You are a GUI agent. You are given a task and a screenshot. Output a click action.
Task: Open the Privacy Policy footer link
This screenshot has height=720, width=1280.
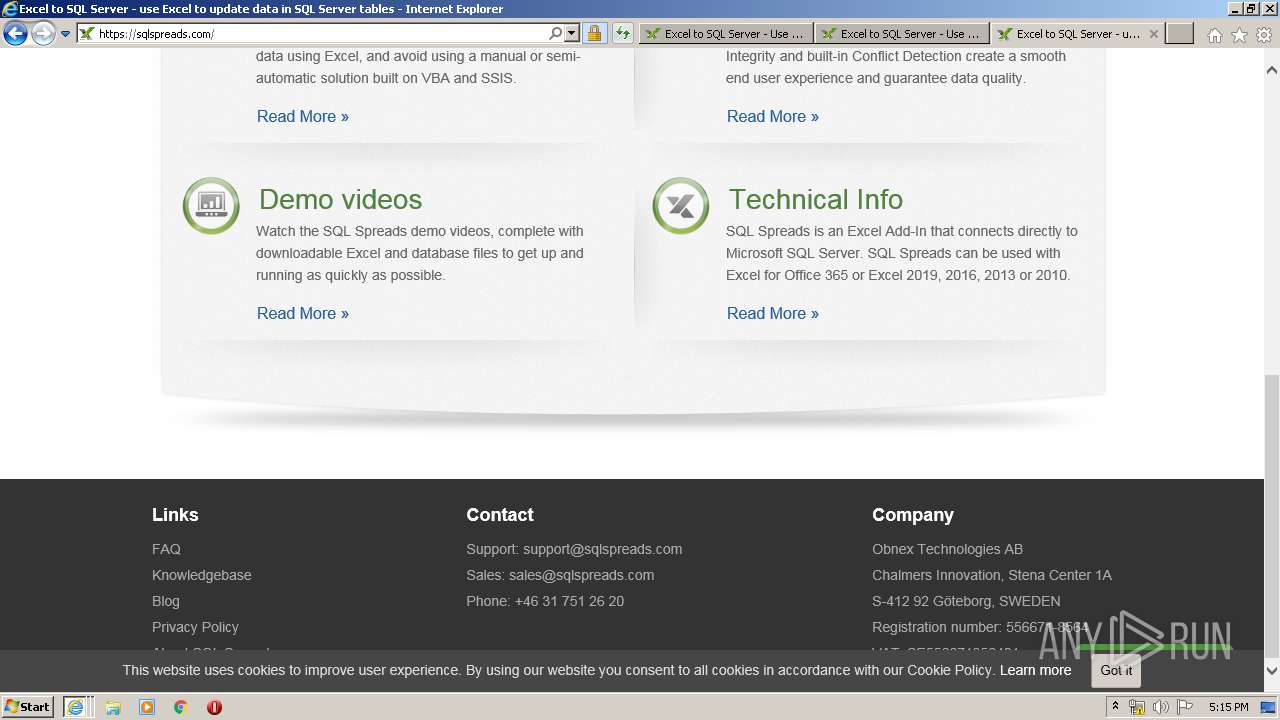tap(195, 627)
